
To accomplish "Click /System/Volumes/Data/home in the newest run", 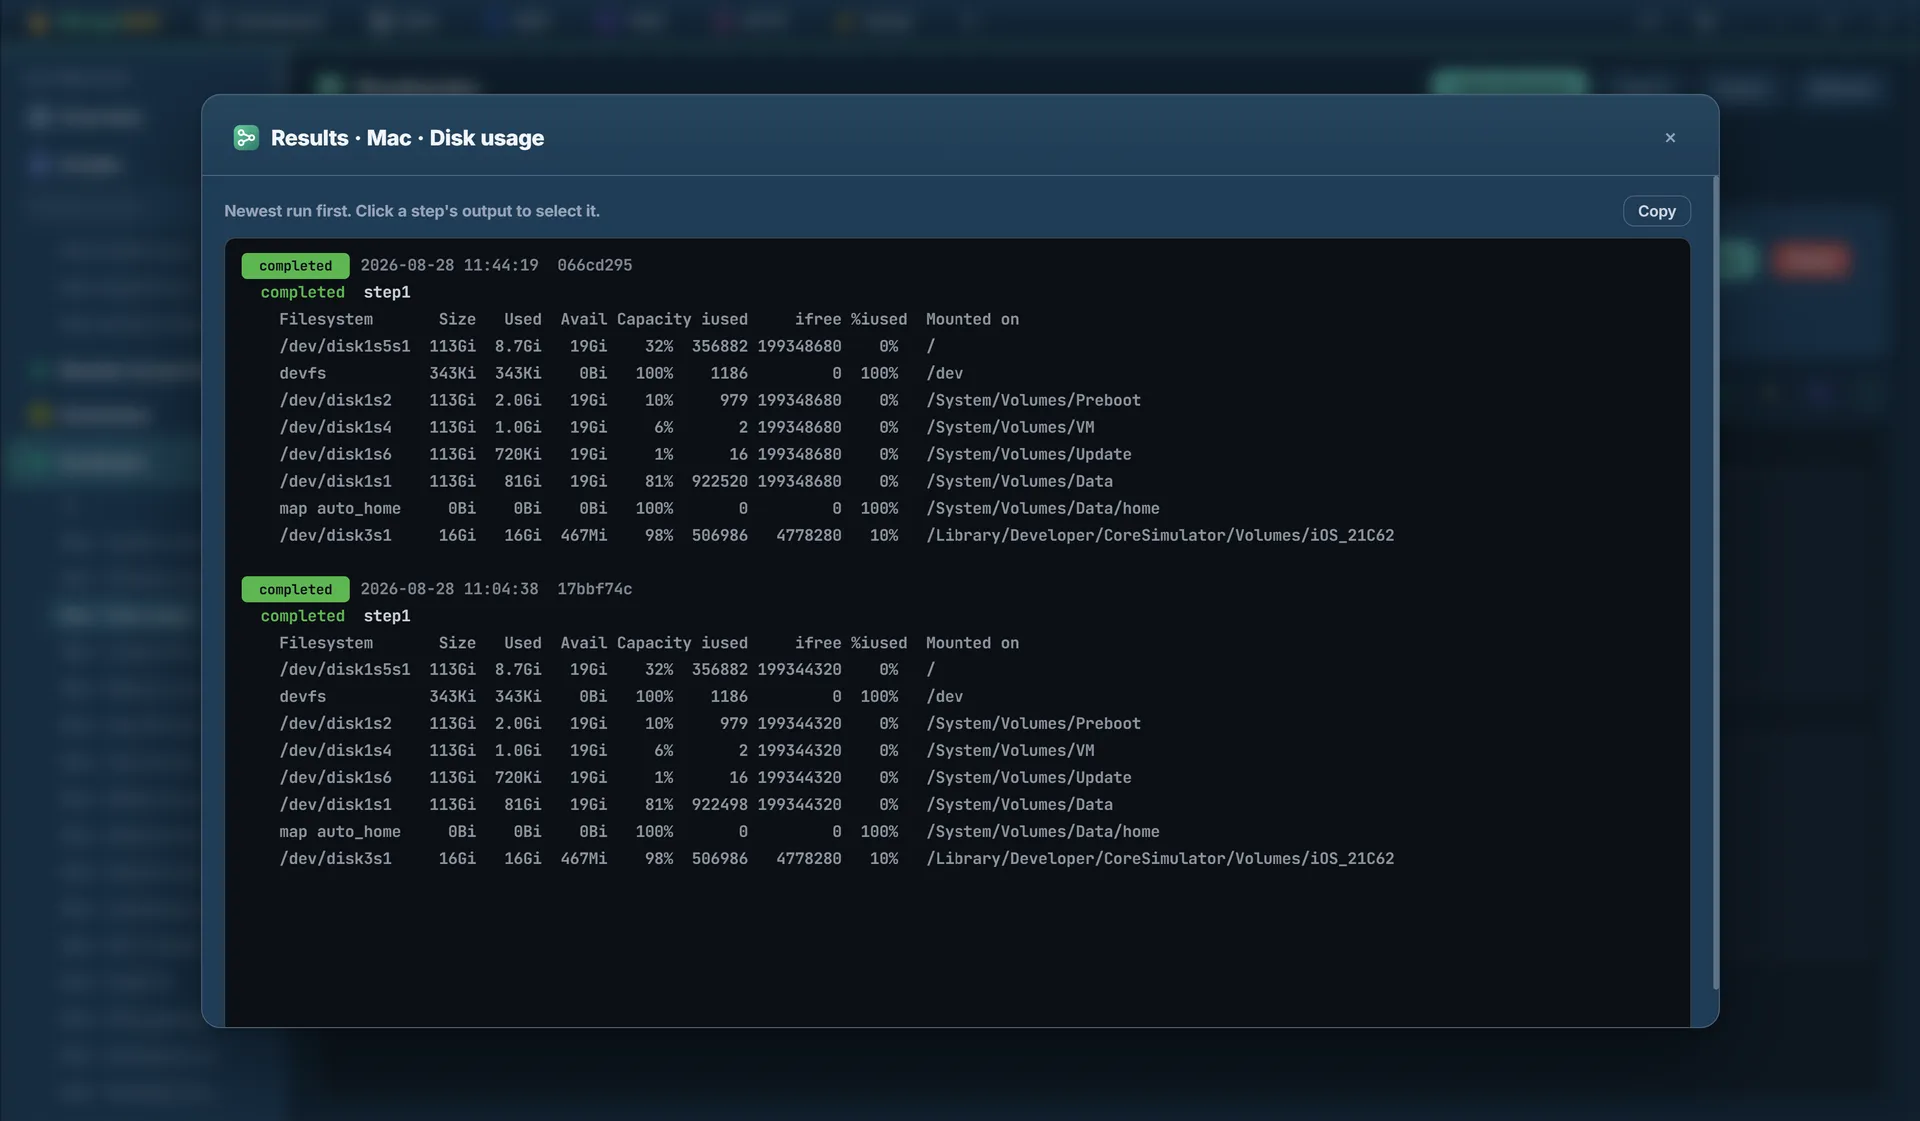I will click(x=1043, y=508).
